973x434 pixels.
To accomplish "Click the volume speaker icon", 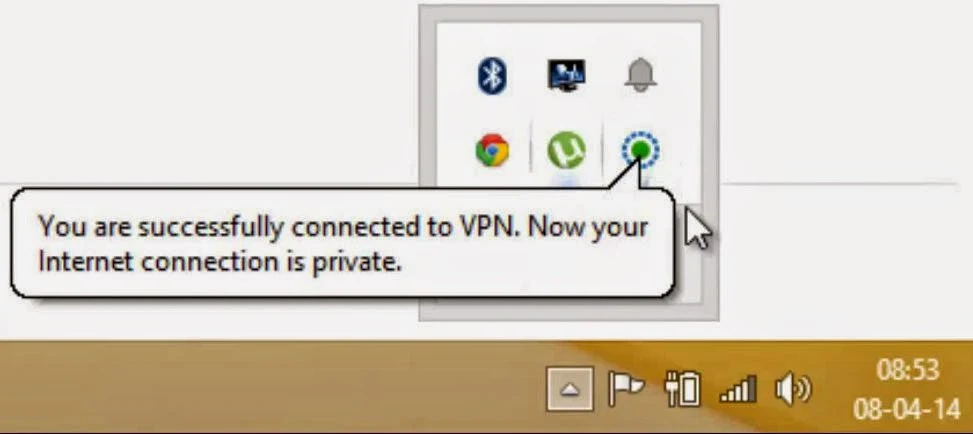I will coord(793,389).
